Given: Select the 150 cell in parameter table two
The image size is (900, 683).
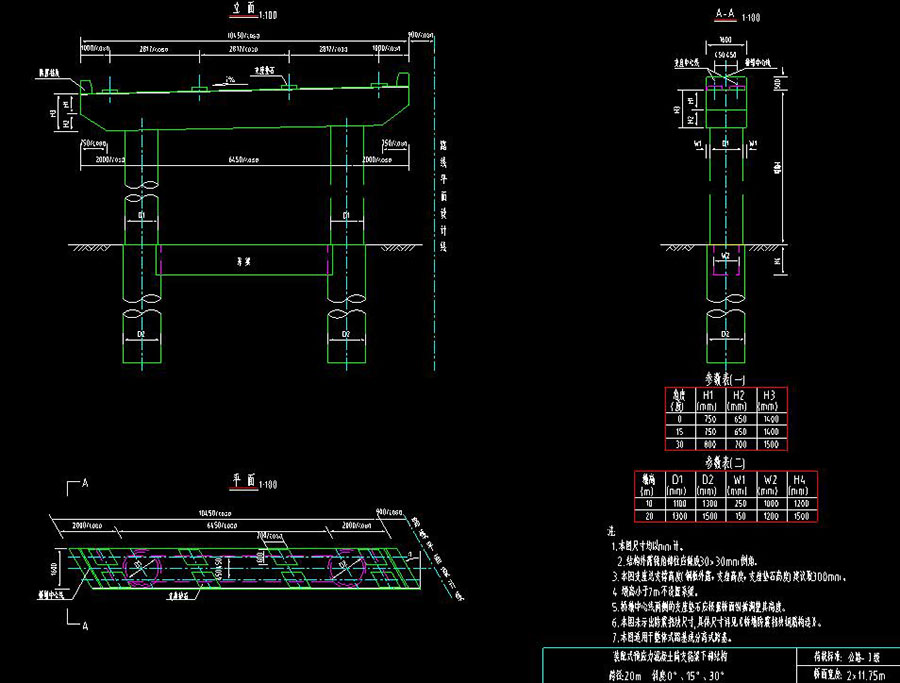Looking at the screenshot, I should [740, 516].
